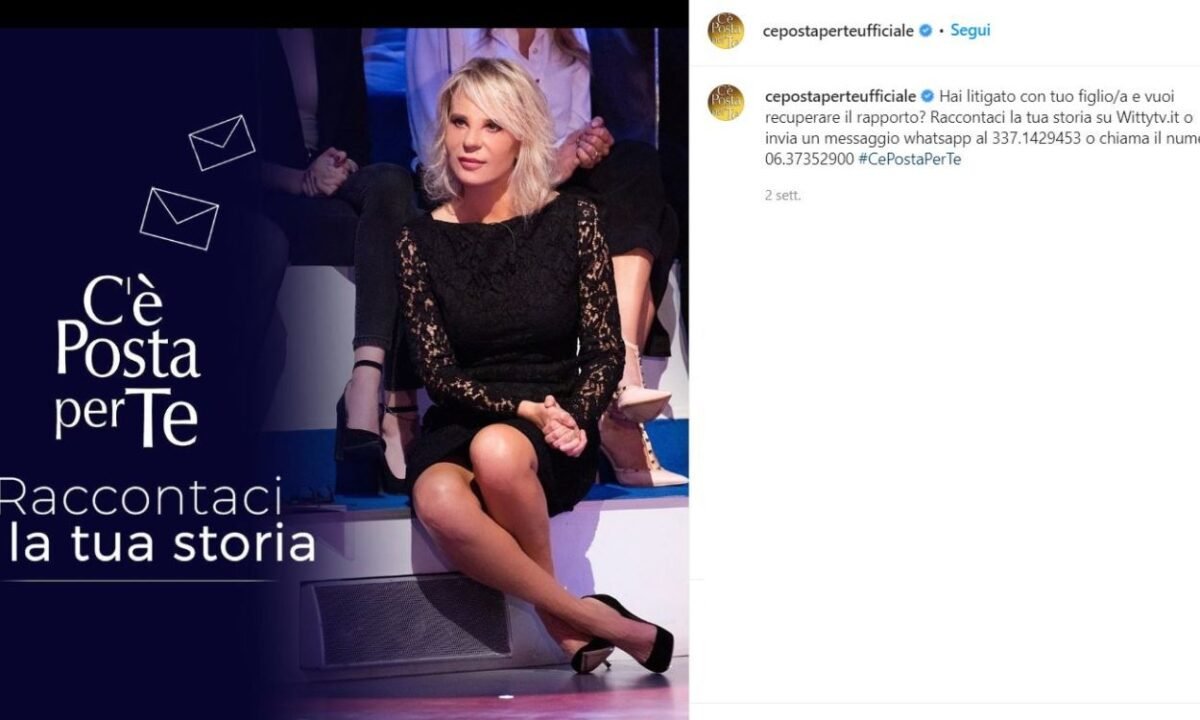The width and height of the screenshot is (1200, 720).
Task: Click the C'è Posta per Te logo
Action: coord(128,360)
